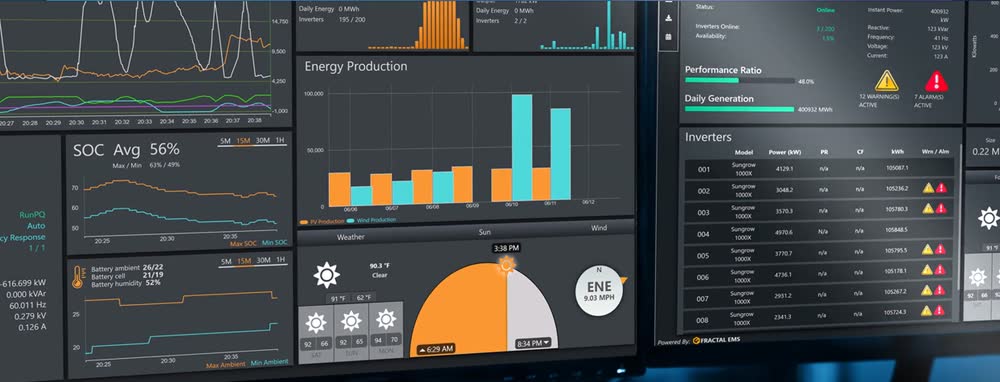Click the yellow 12 warnings active triangle

pyautogui.click(x=886, y=81)
